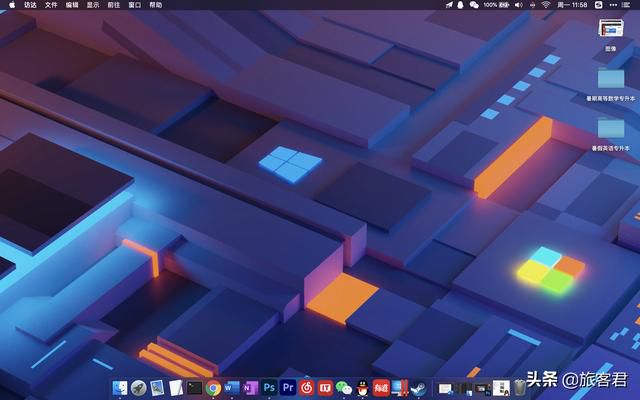Select the 暑期高等数学专升本 folder
The image size is (640, 400).
point(611,84)
